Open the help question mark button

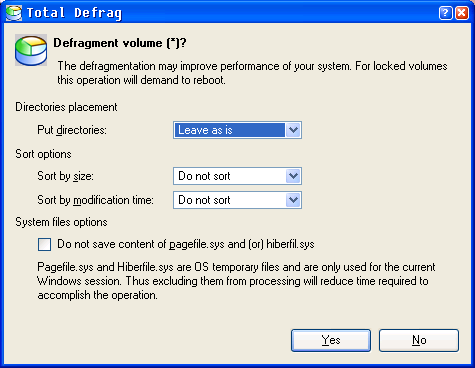point(446,13)
